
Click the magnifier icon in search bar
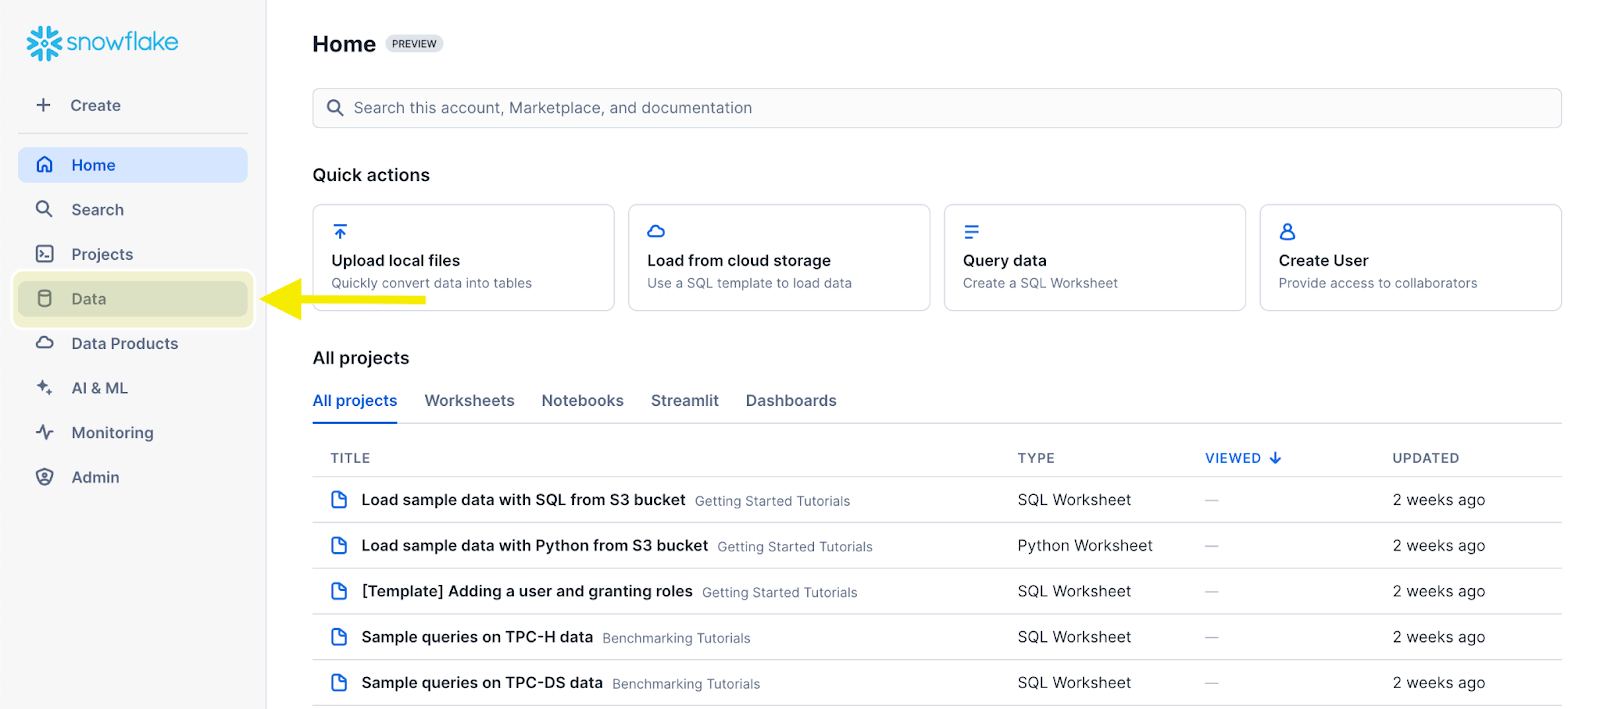point(335,108)
